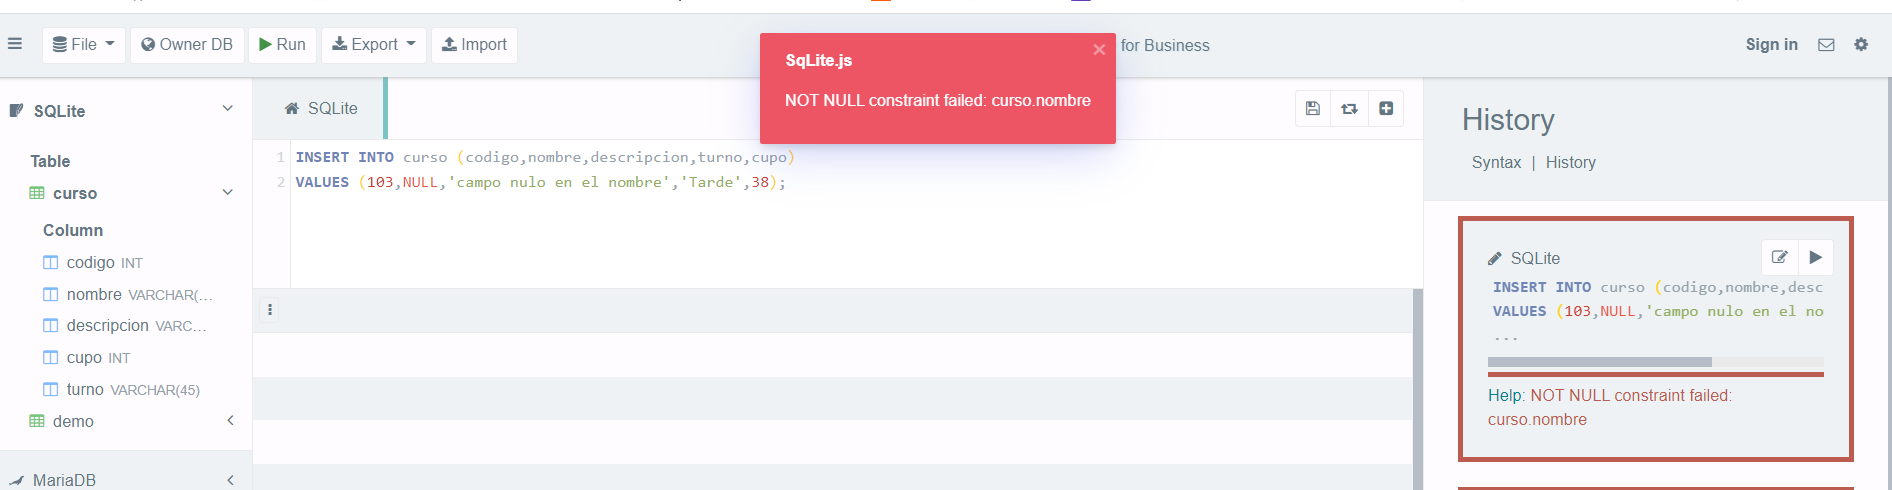Image resolution: width=1892 pixels, height=490 pixels.
Task: Open the File dropdown menu
Action: click(x=84, y=45)
